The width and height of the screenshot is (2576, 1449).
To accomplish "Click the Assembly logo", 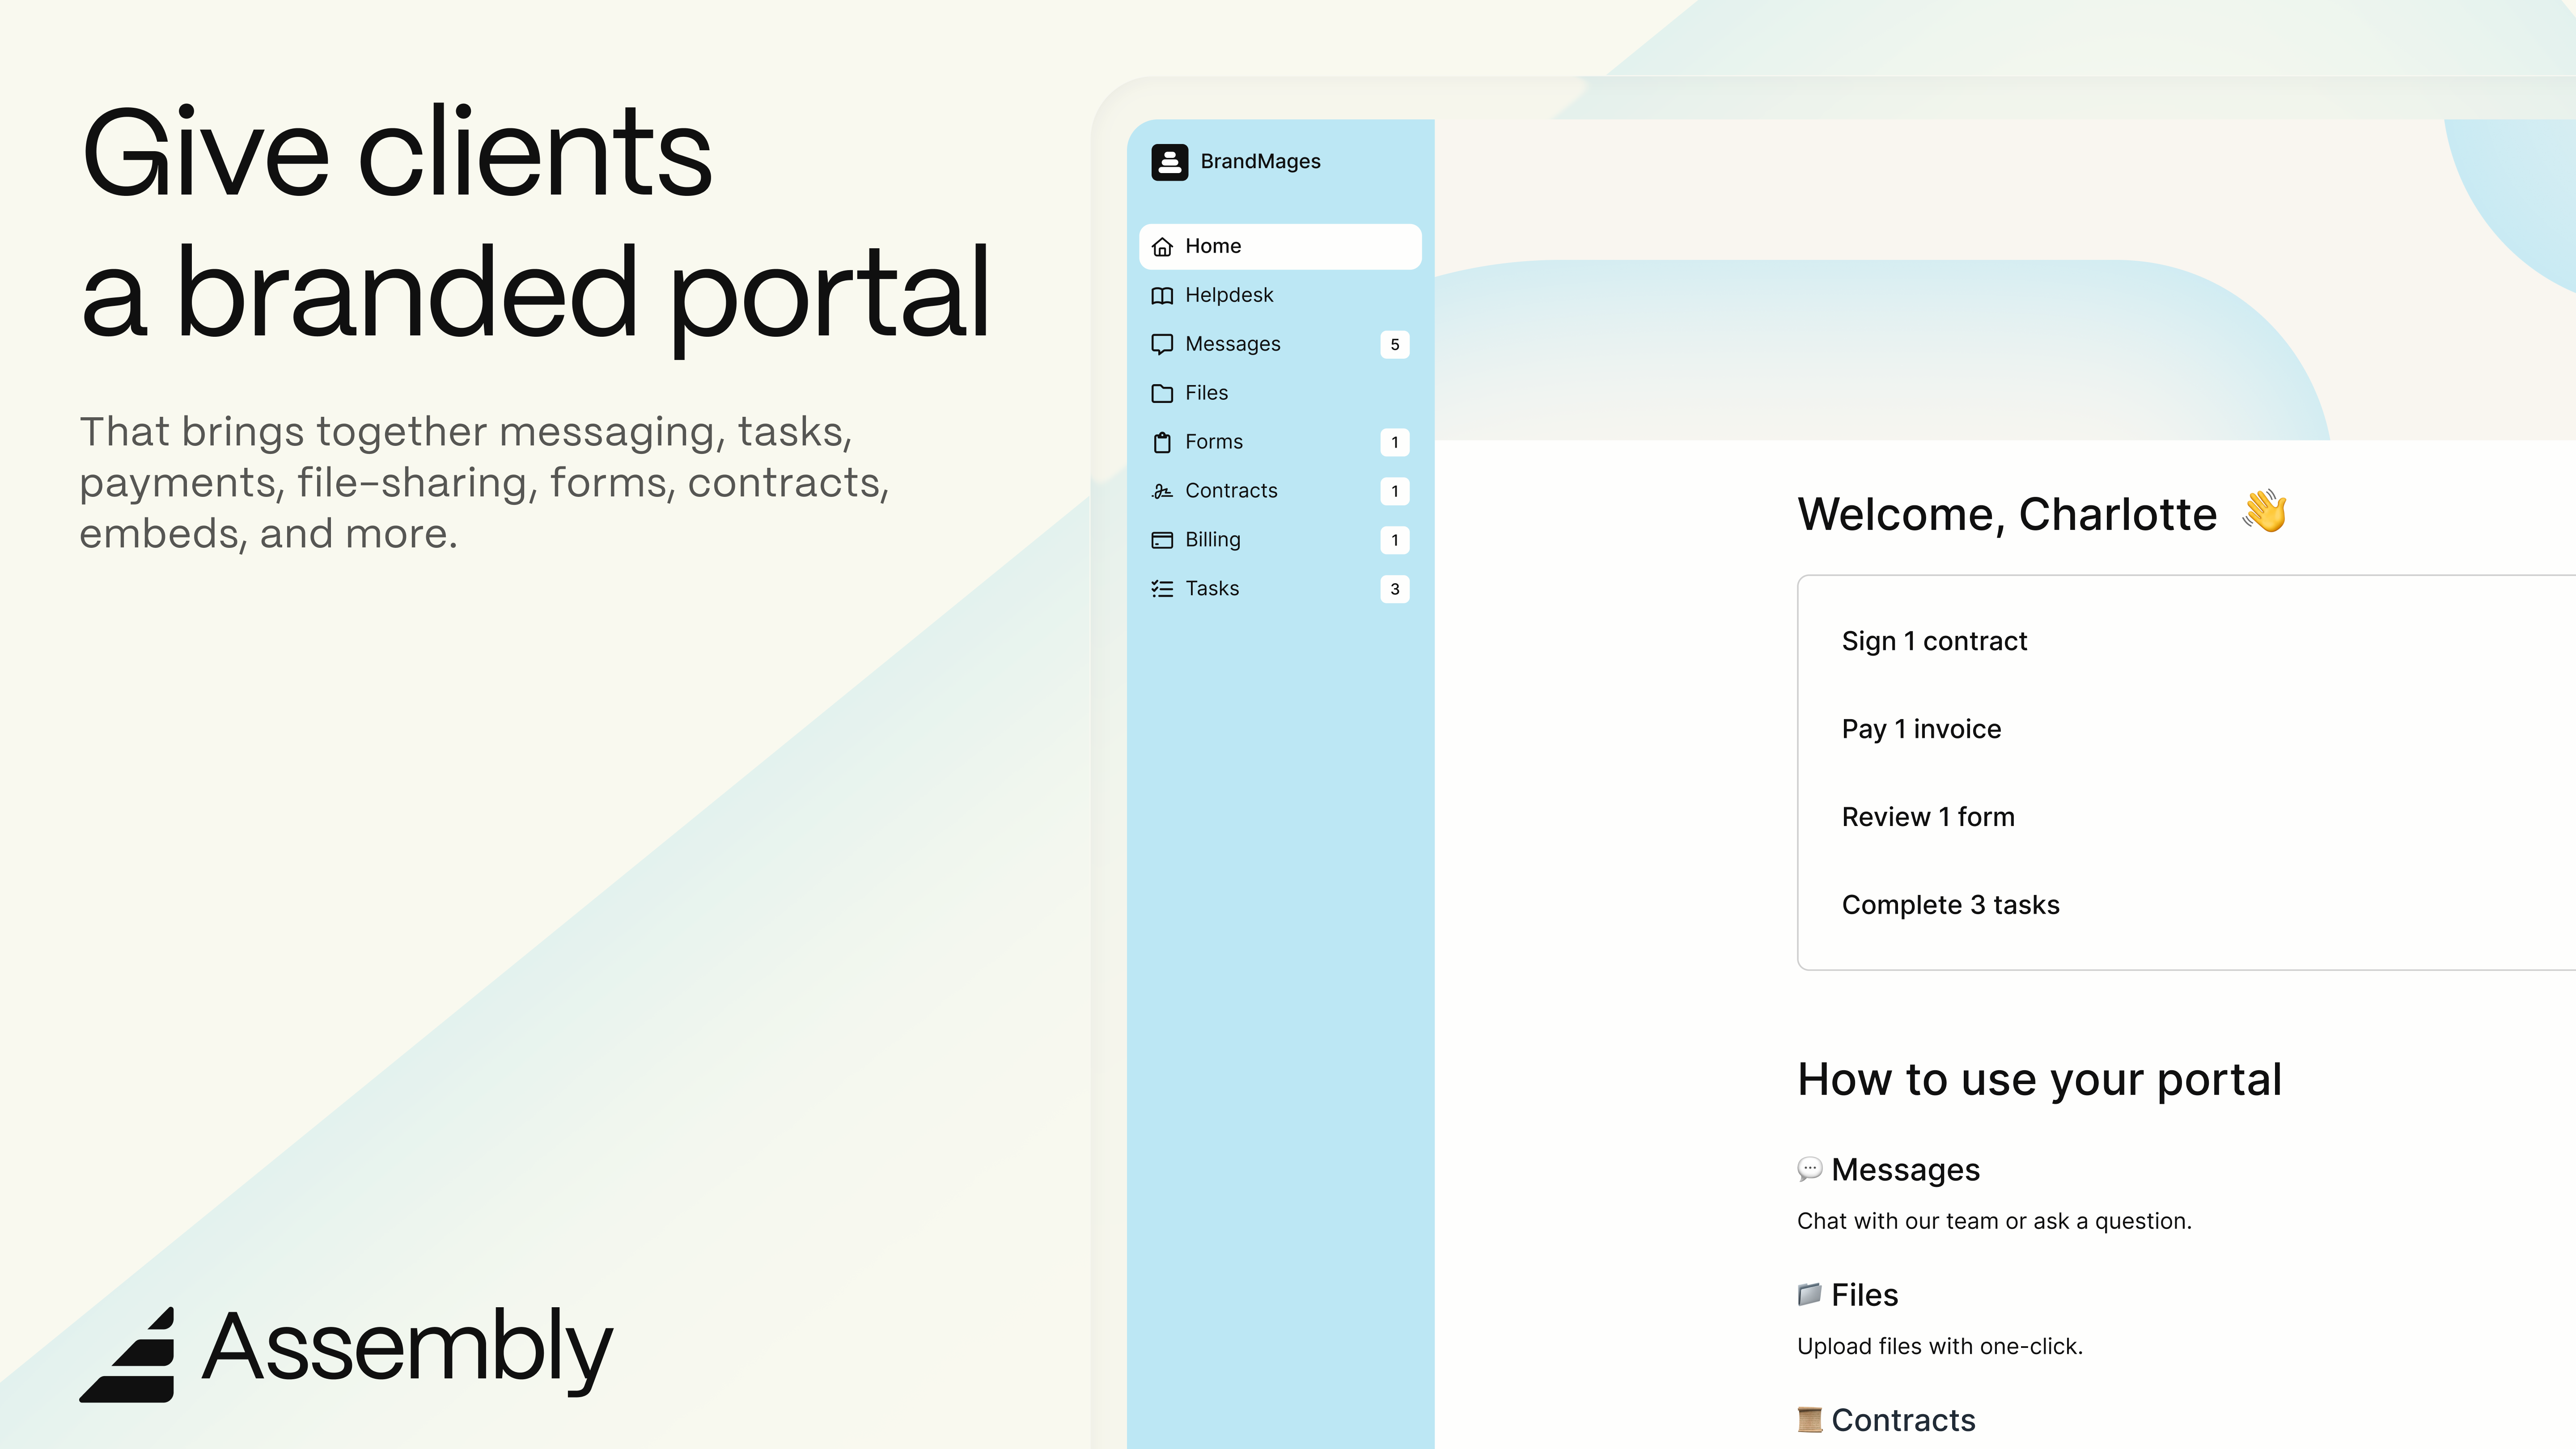I will point(346,1351).
